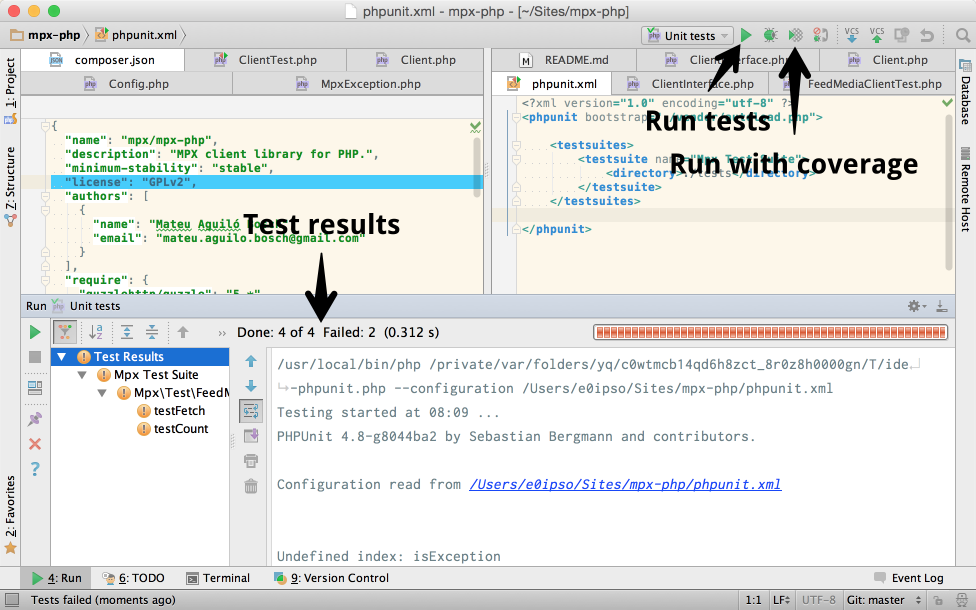The height and width of the screenshot is (610, 976).
Task: Open the Unit tests run configuration dropdown
Action: [686, 35]
